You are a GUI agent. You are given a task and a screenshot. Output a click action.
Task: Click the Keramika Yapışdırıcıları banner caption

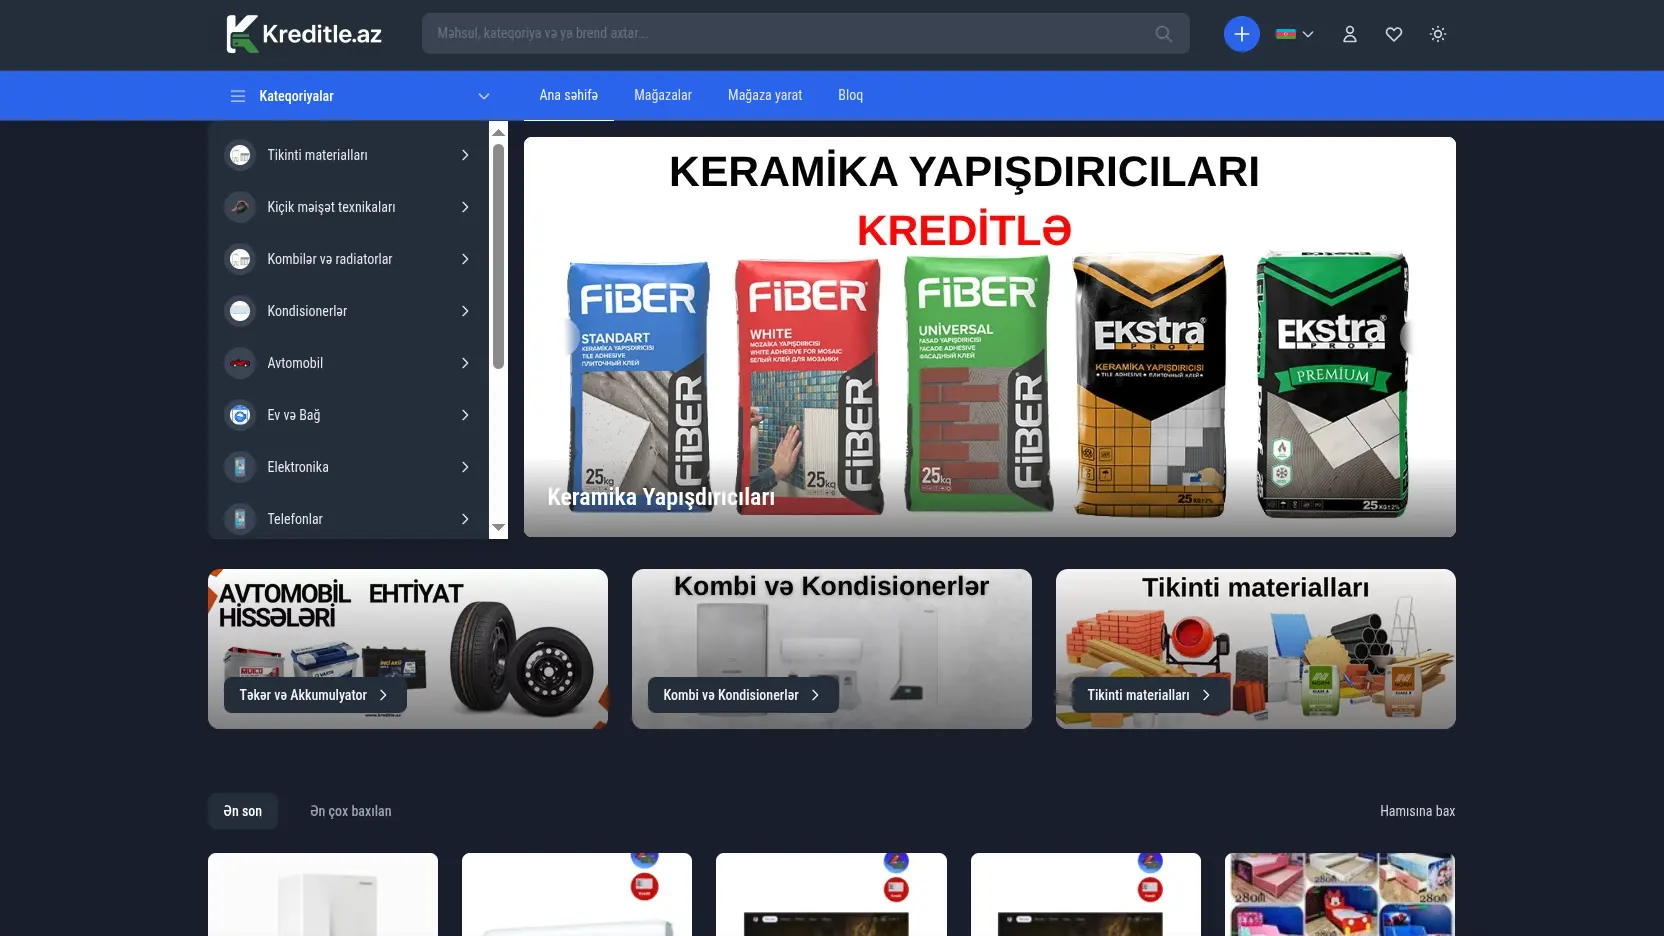pyautogui.click(x=661, y=497)
